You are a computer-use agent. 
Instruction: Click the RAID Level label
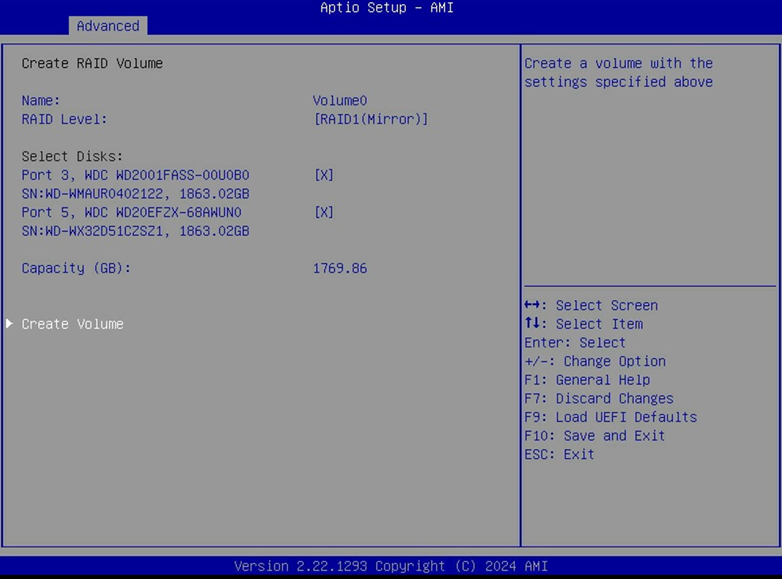coord(64,119)
